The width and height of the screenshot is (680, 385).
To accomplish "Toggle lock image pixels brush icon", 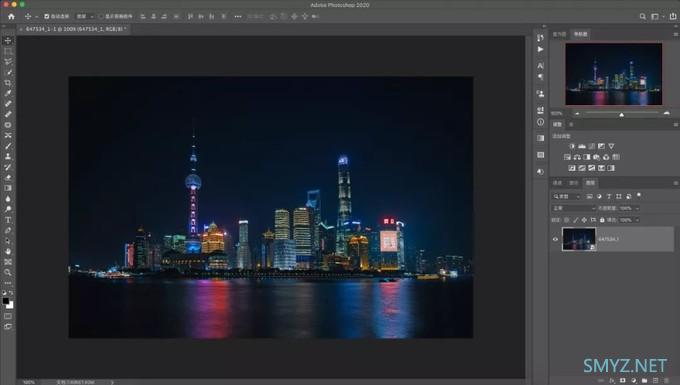I will point(575,220).
